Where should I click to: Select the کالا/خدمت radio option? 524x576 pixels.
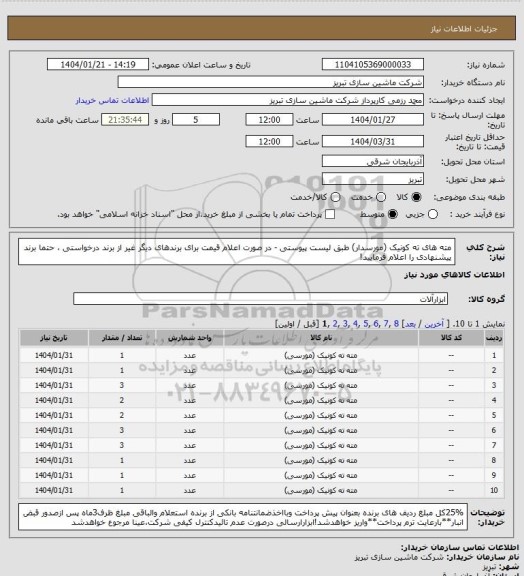pos(335,197)
